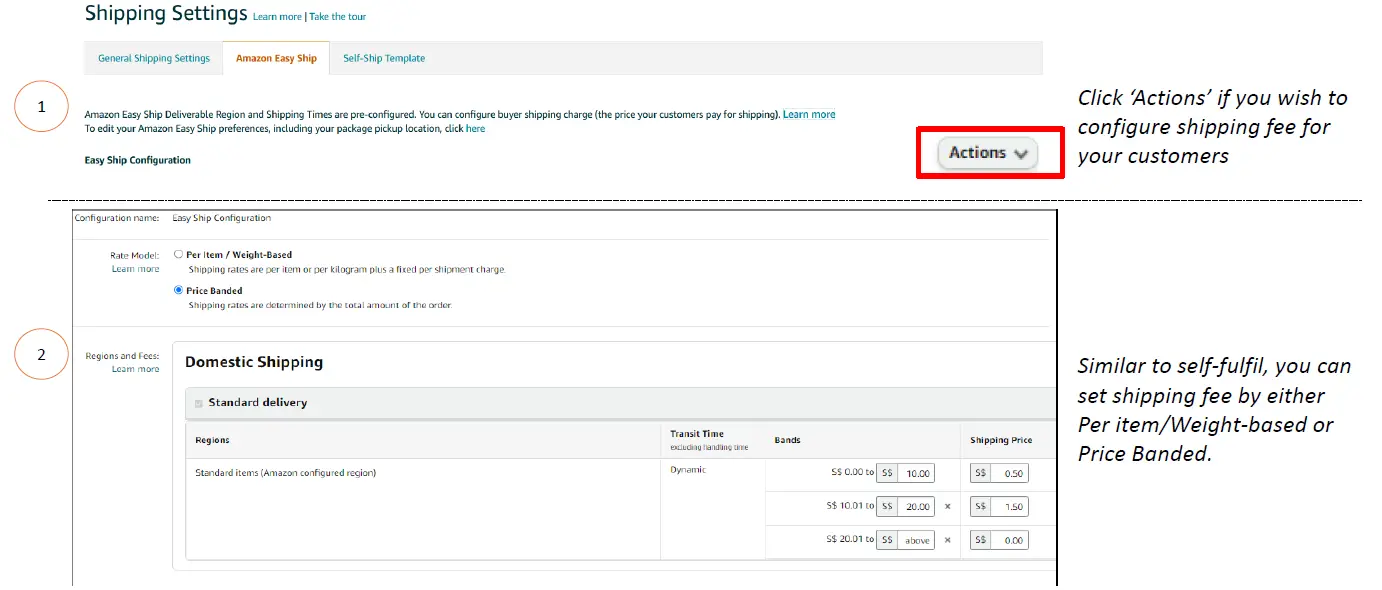Go to the Self-Ship Template tab
Image resolution: width=1382 pixels, height=590 pixels.
(x=384, y=58)
